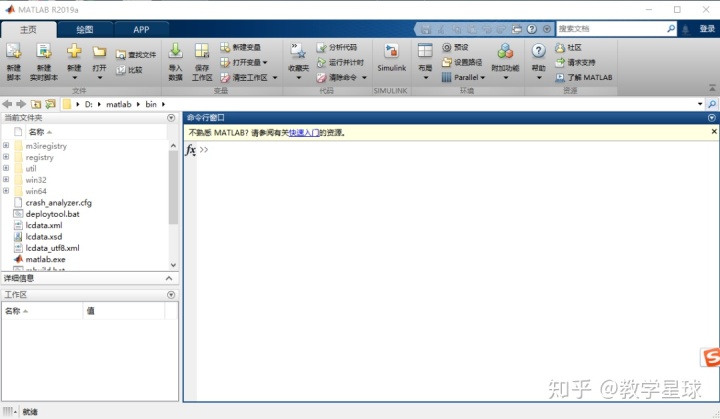Click the browse for folder icon
The width and height of the screenshot is (720, 419).
pos(51,104)
